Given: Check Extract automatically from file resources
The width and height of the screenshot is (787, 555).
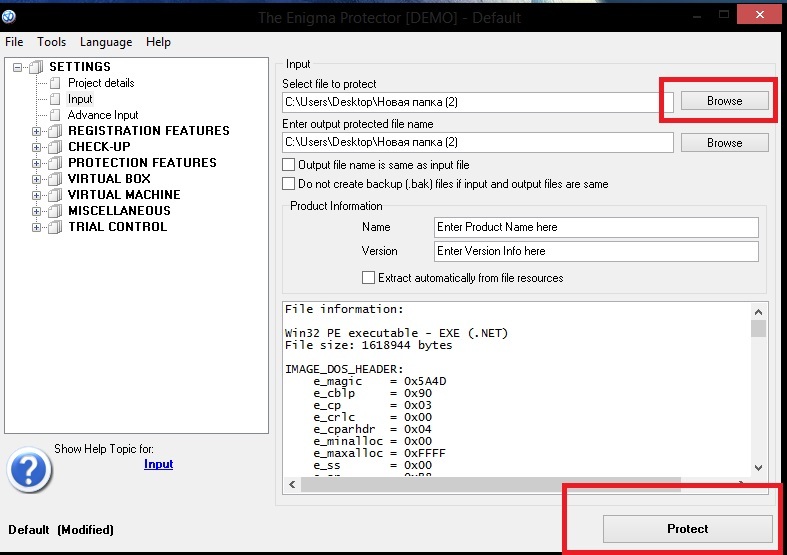Looking at the screenshot, I should [x=368, y=278].
